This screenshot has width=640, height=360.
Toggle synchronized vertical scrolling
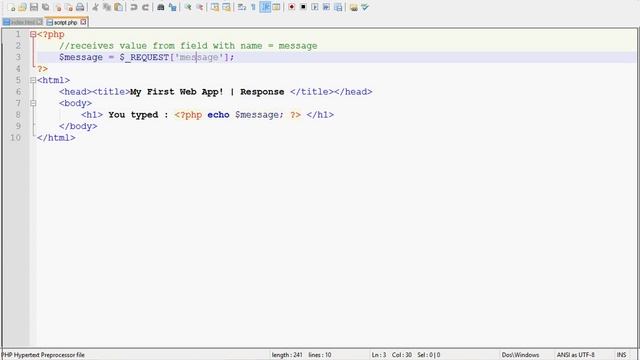pyautogui.click(x=215, y=7)
